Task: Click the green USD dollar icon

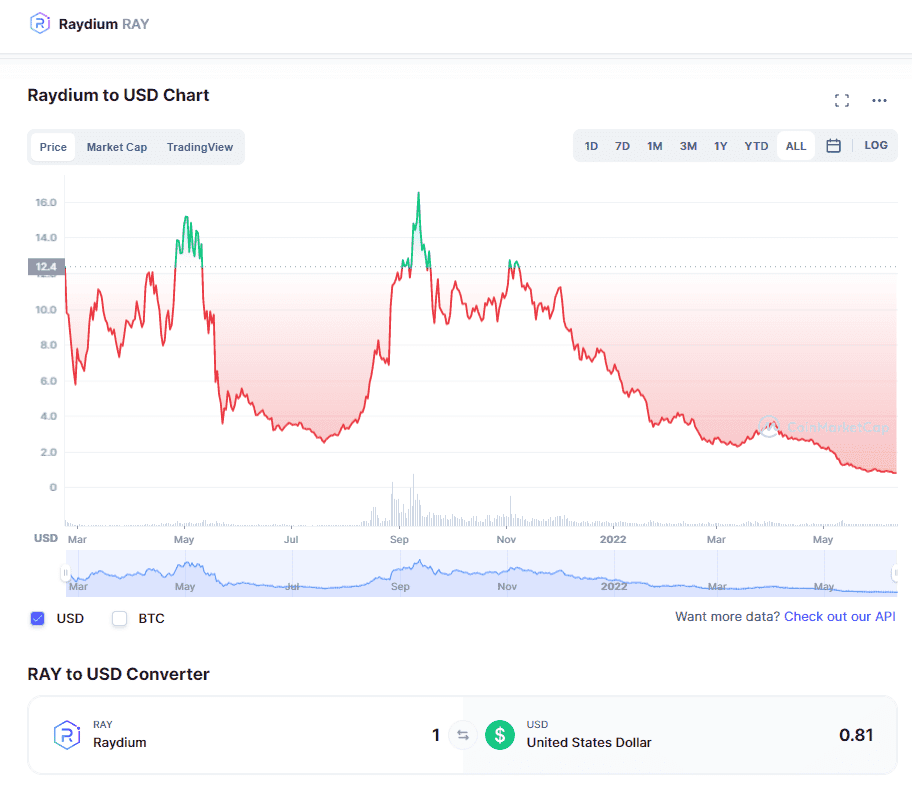Action: click(x=500, y=736)
